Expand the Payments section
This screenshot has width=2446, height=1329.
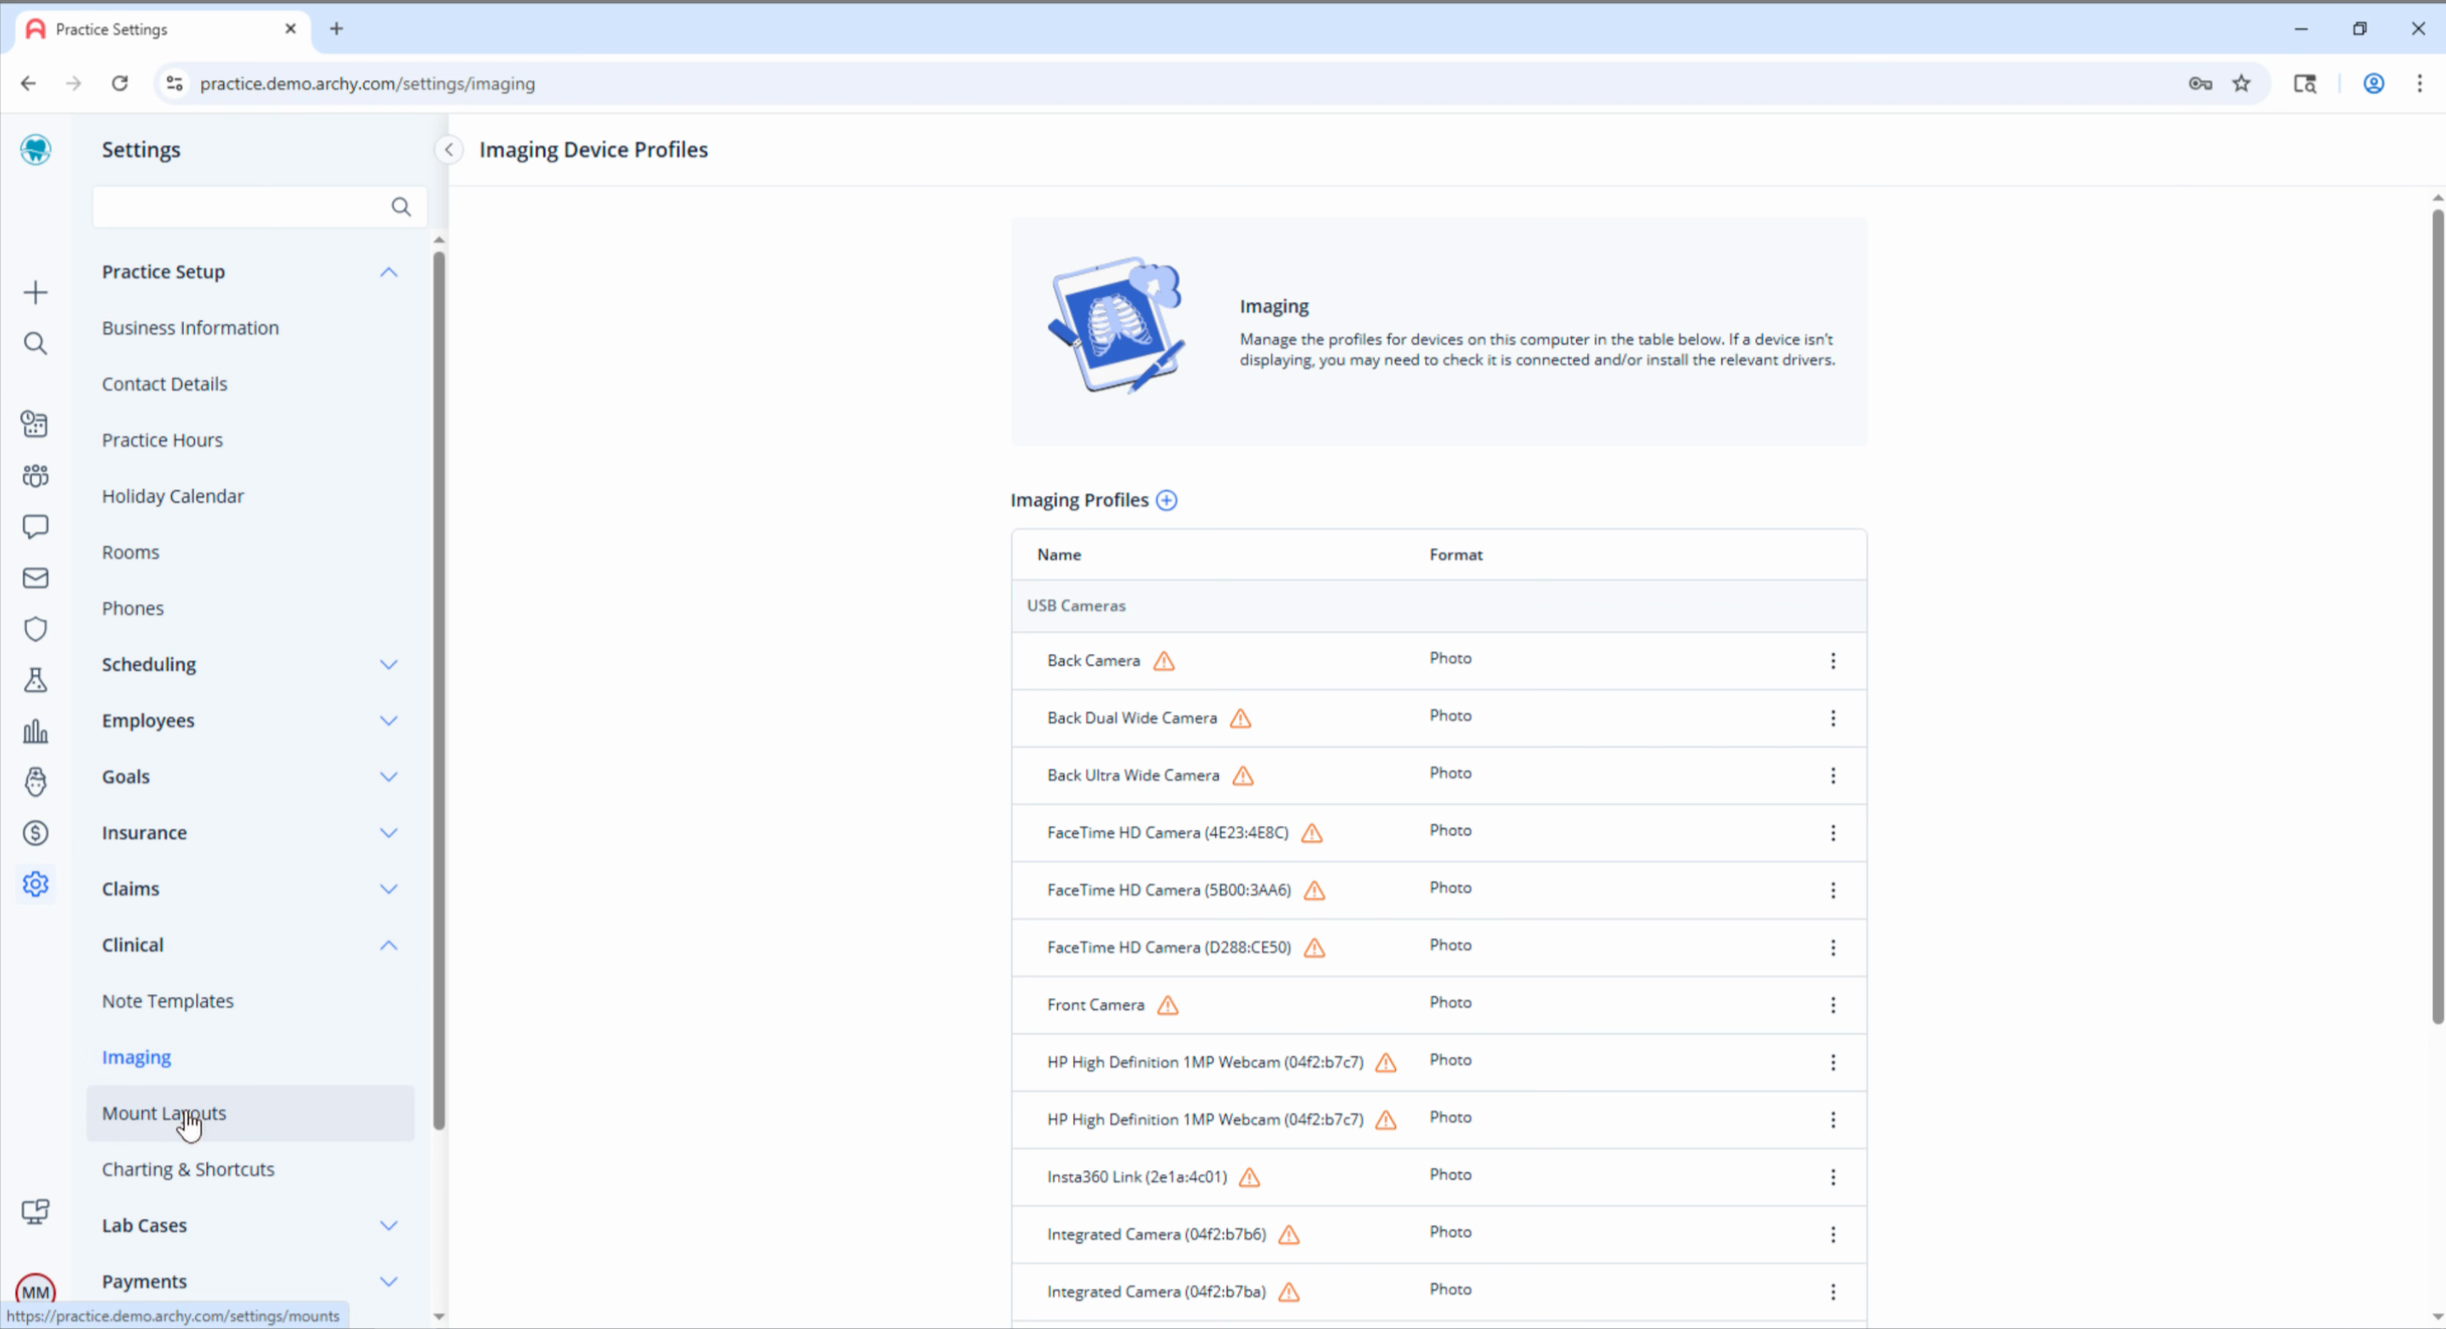389,1282
